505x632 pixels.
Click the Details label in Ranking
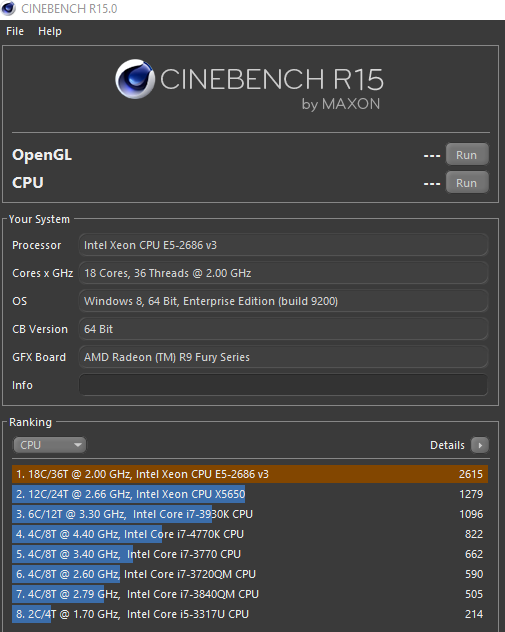tap(447, 445)
